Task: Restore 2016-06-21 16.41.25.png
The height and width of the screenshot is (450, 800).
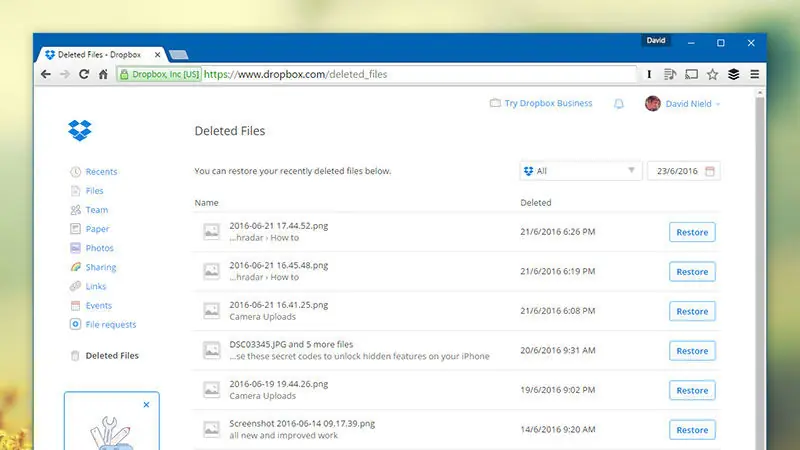Action: tap(692, 311)
